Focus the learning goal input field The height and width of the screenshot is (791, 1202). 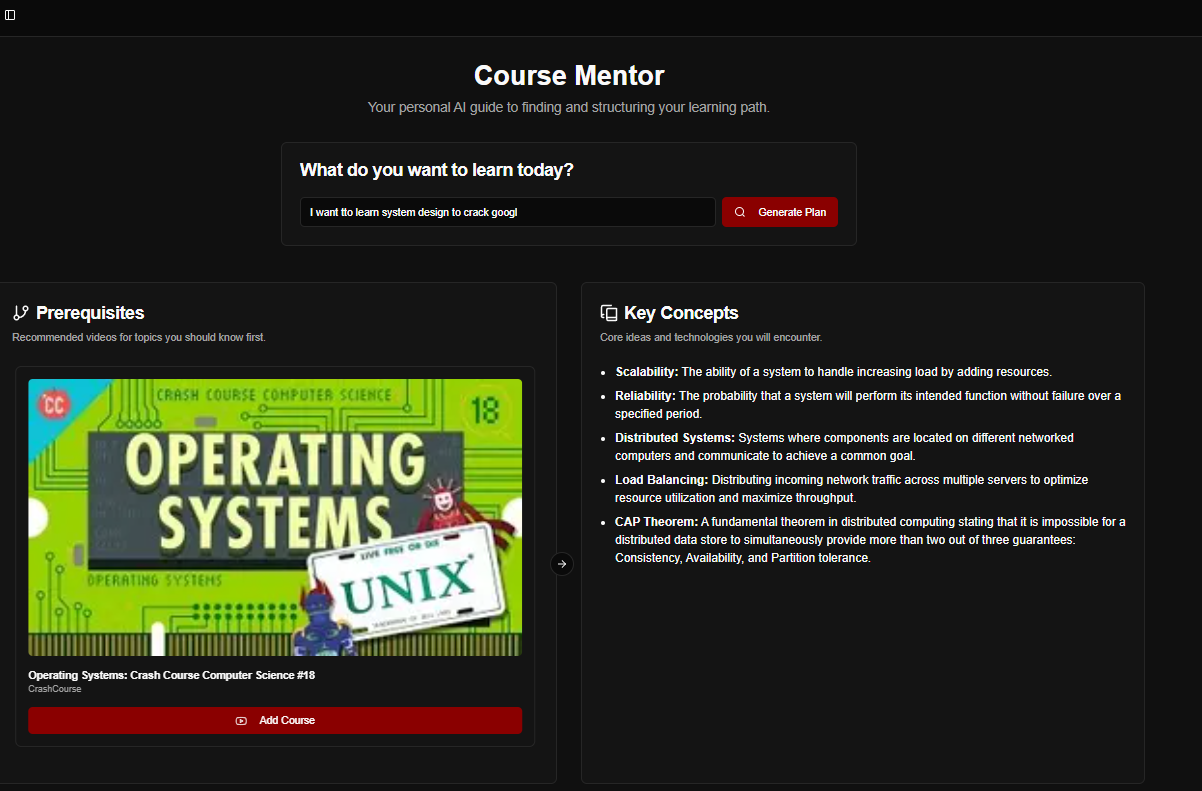(x=508, y=212)
